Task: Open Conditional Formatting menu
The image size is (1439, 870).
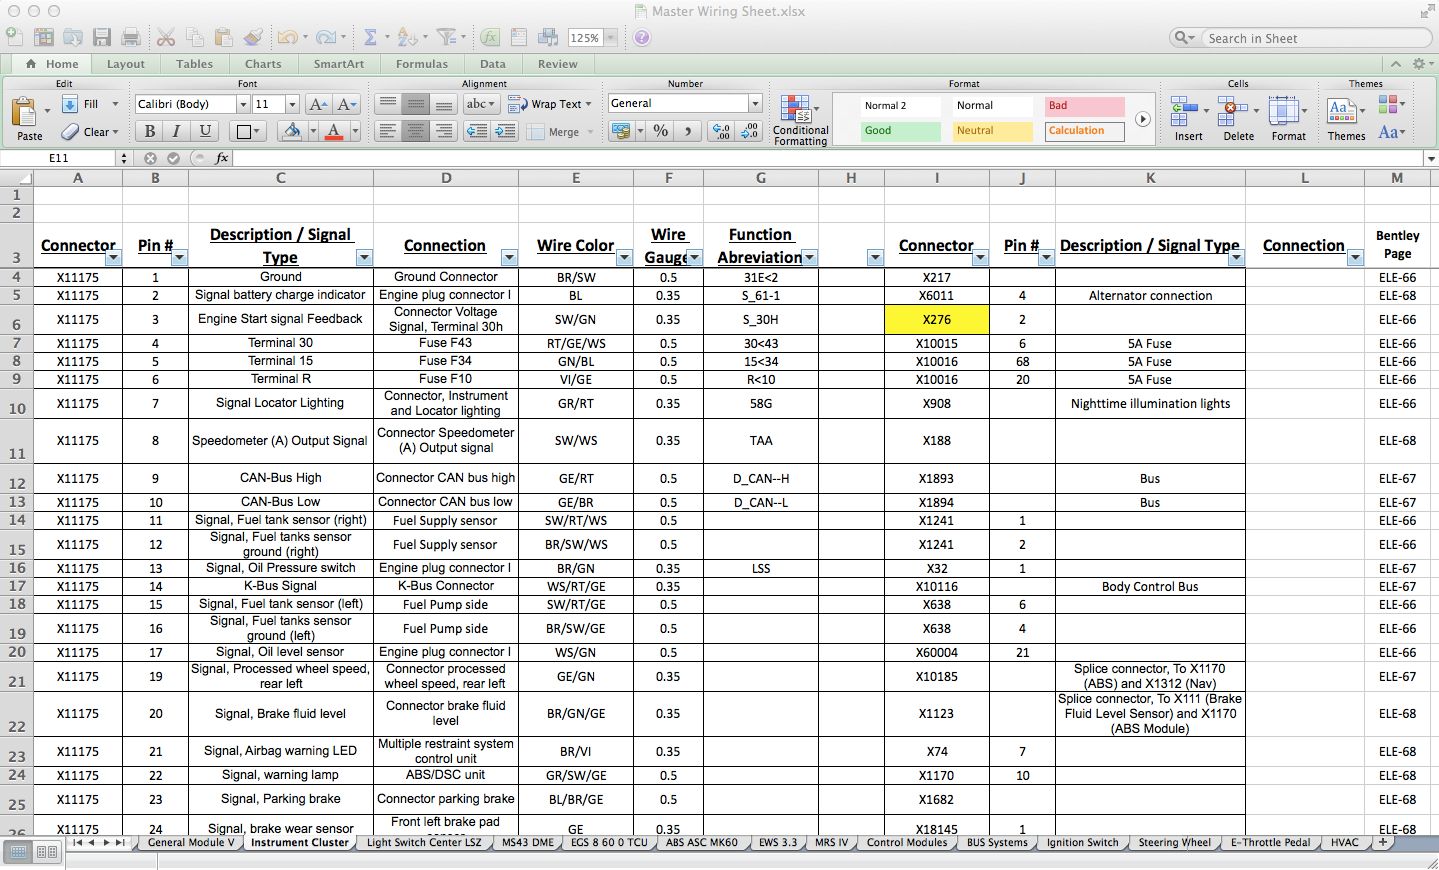Action: (800, 120)
